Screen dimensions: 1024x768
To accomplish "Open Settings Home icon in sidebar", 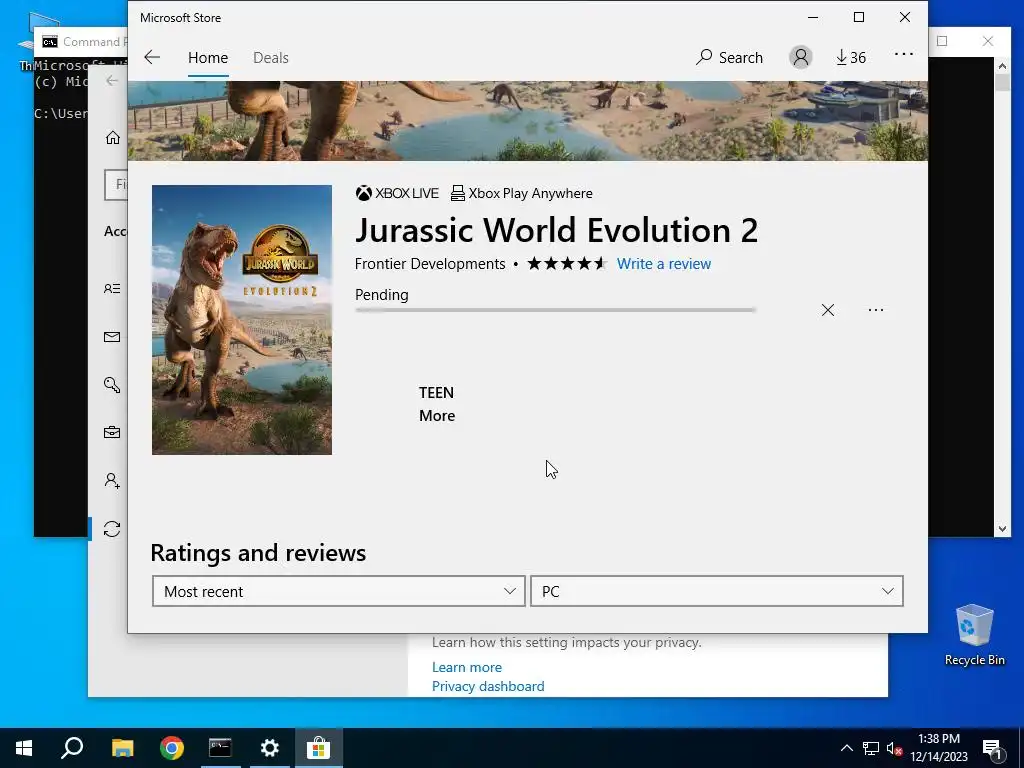I will 113,138.
